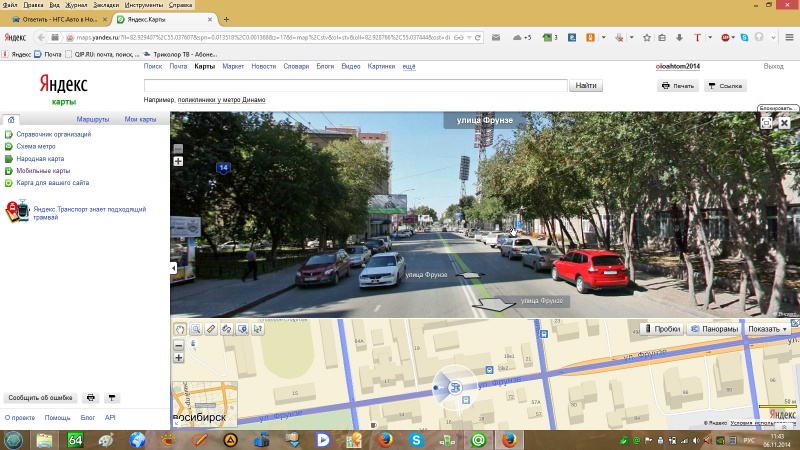Open the Инструменты menu

[x=144, y=5]
